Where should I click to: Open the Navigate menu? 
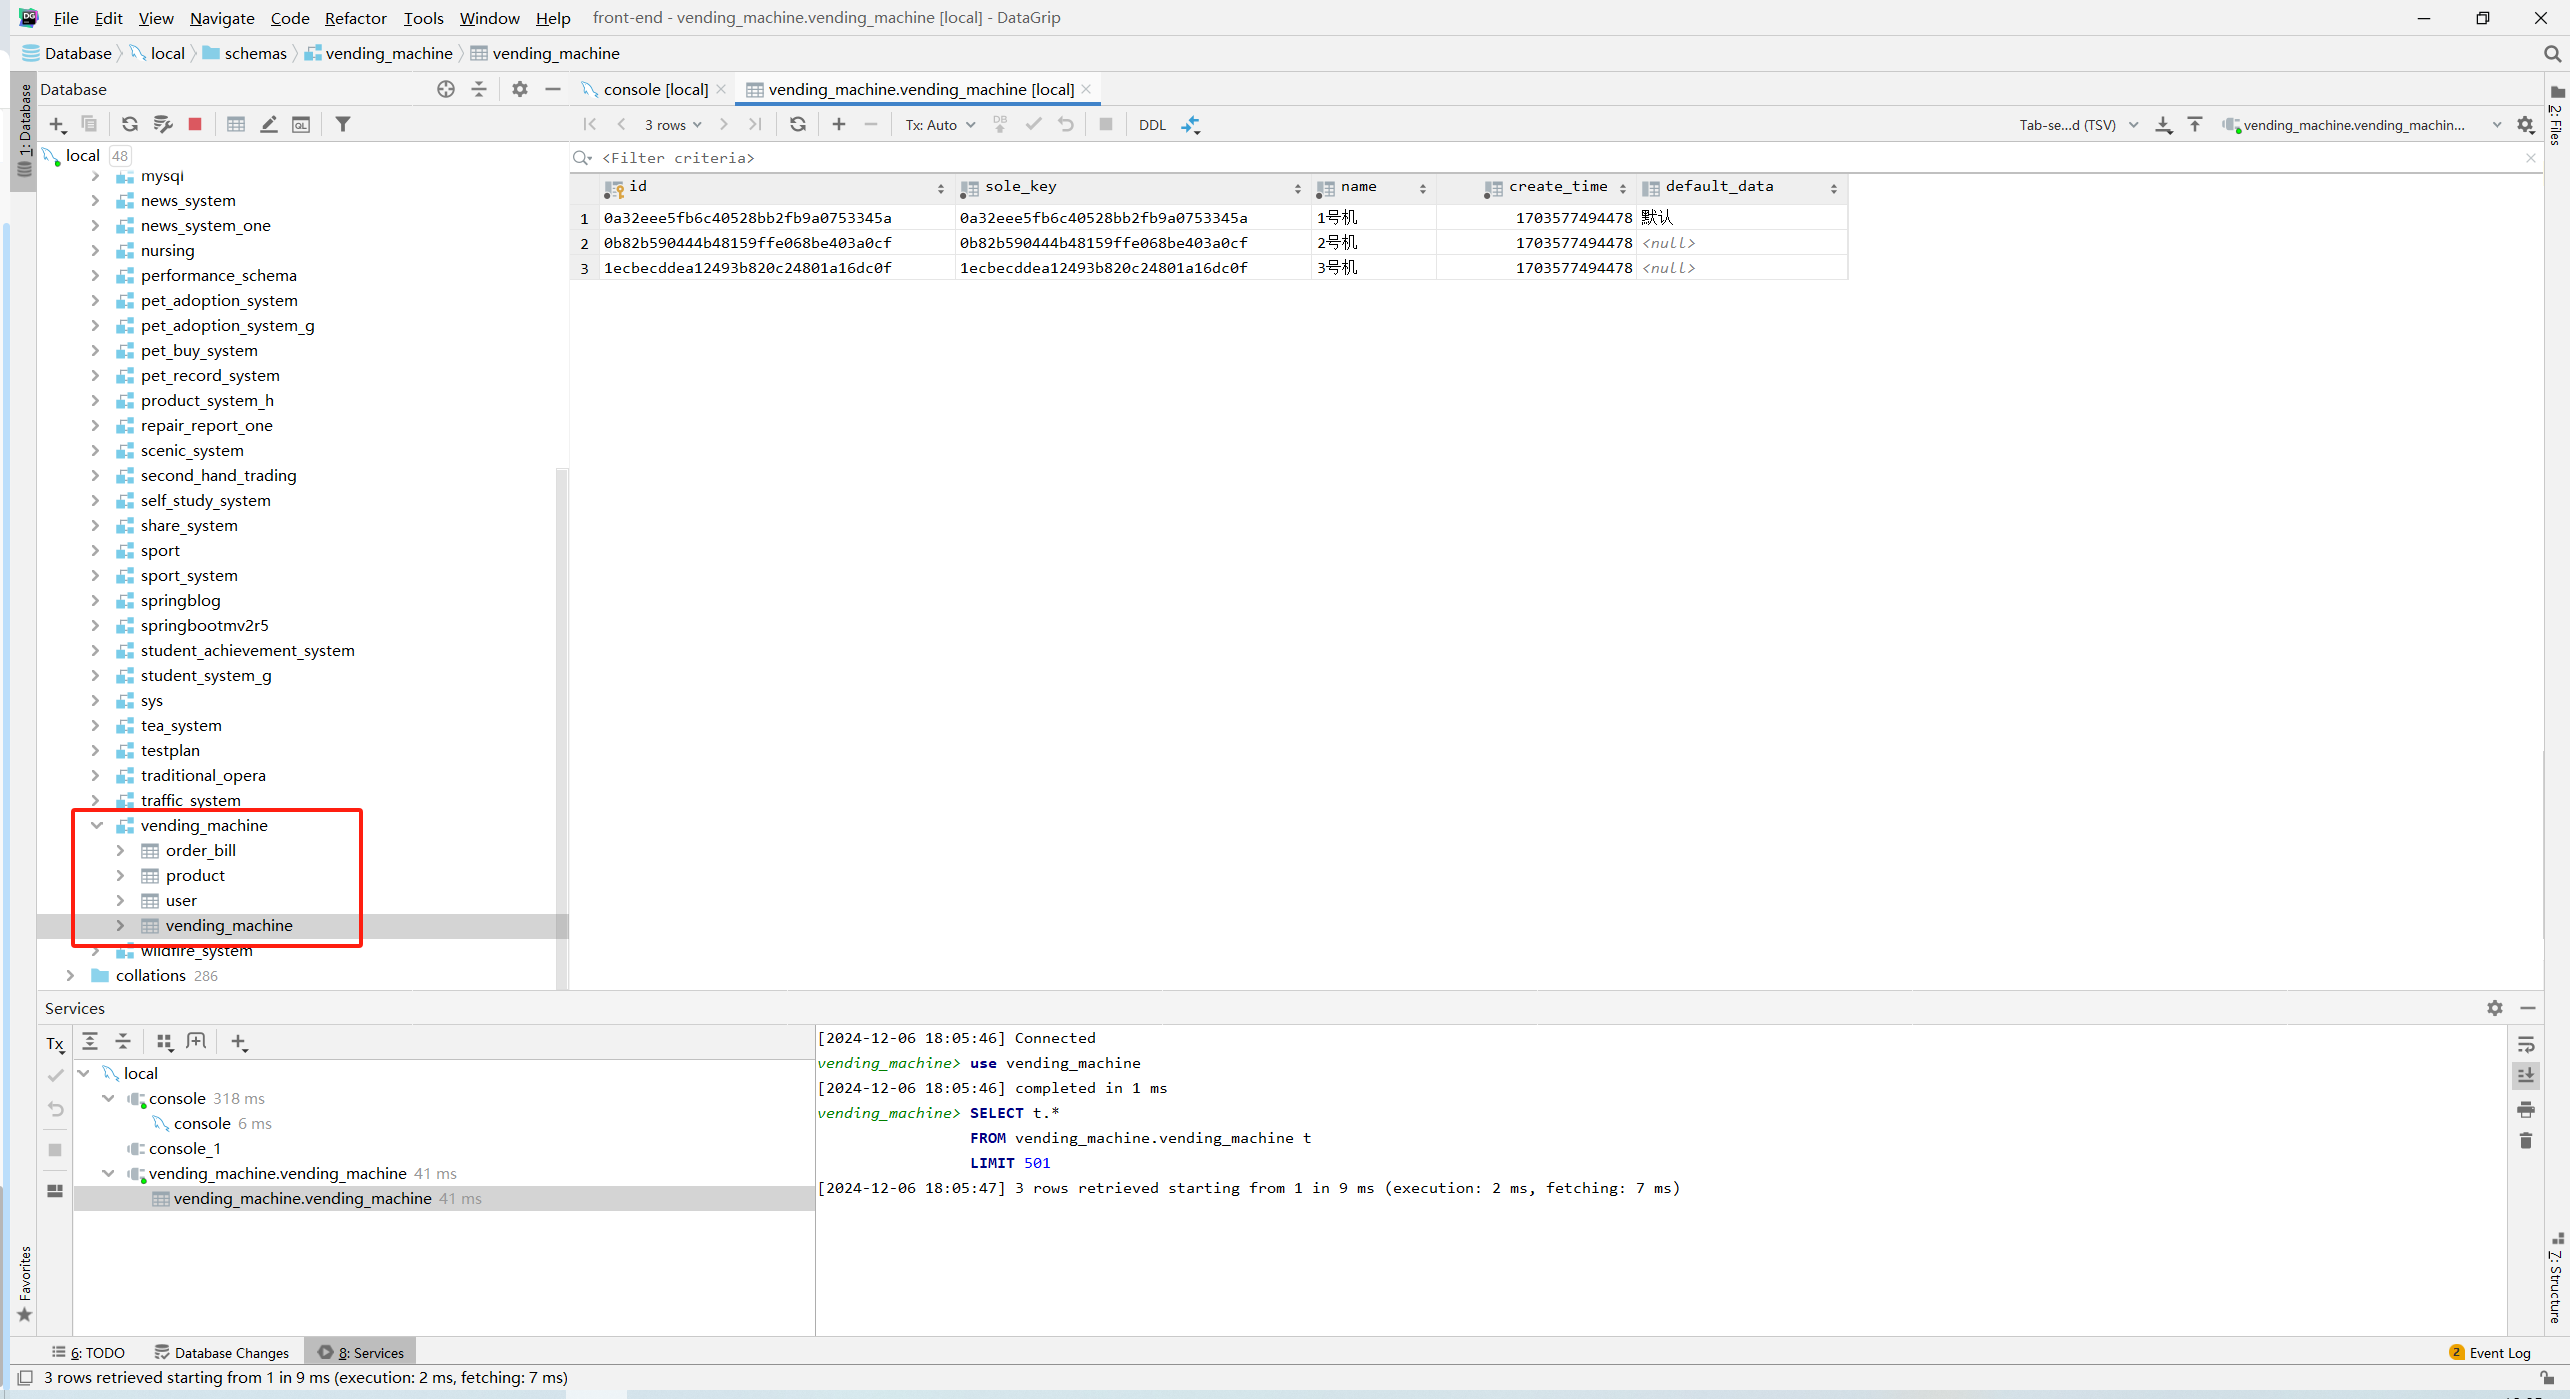(222, 18)
